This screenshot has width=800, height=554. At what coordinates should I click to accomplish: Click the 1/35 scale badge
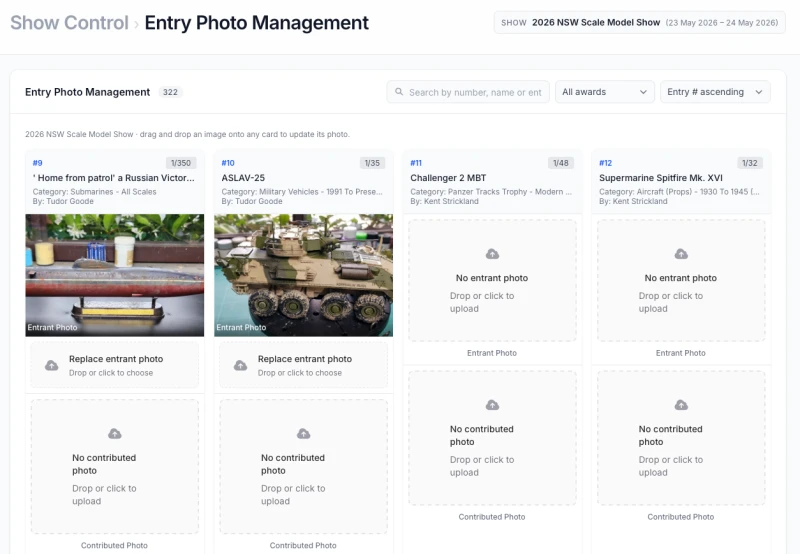tap(372, 163)
